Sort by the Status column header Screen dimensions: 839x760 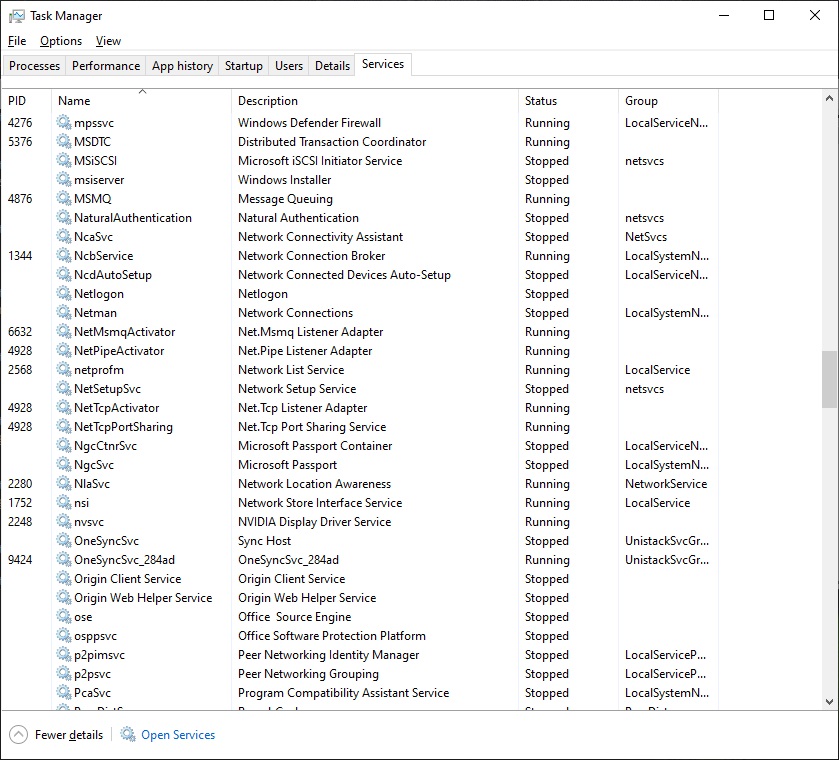click(x=568, y=101)
